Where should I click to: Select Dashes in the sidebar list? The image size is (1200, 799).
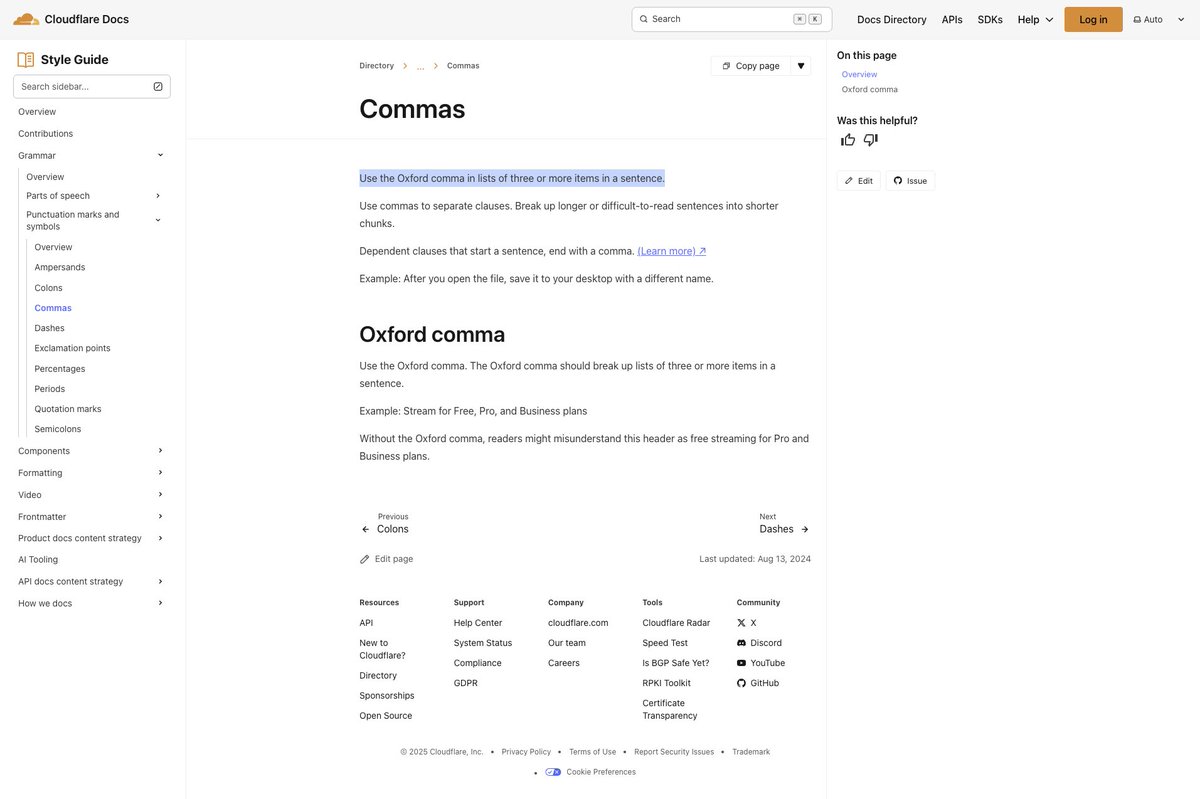49,328
